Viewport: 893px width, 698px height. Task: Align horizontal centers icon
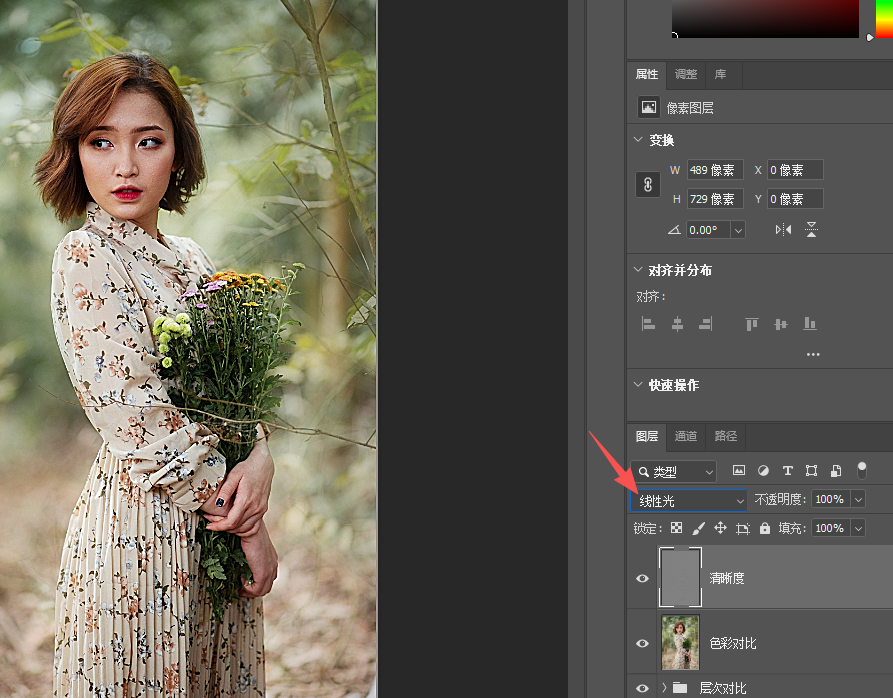(677, 324)
